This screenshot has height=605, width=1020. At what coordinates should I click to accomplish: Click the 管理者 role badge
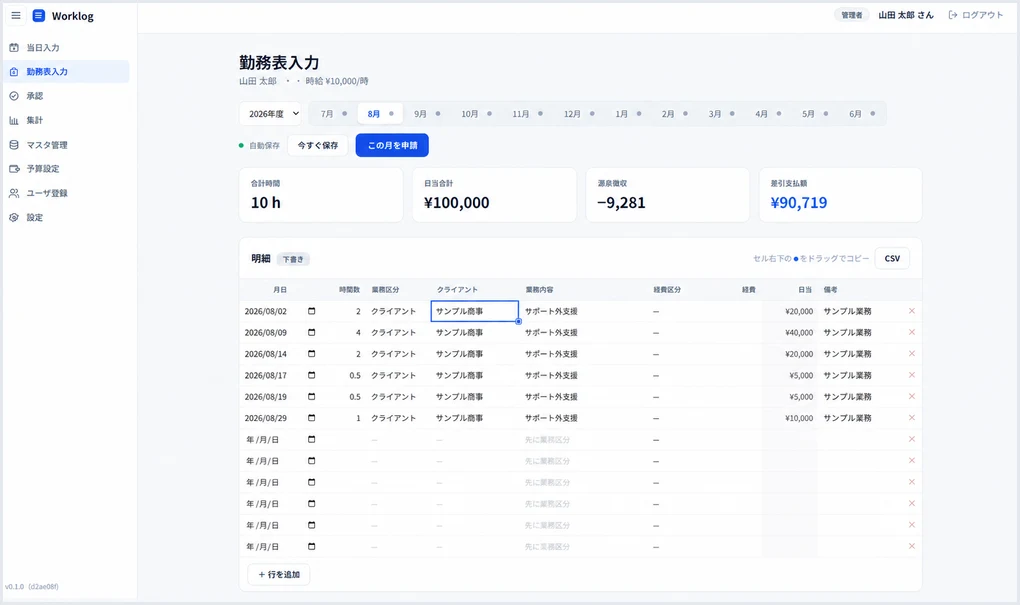851,15
